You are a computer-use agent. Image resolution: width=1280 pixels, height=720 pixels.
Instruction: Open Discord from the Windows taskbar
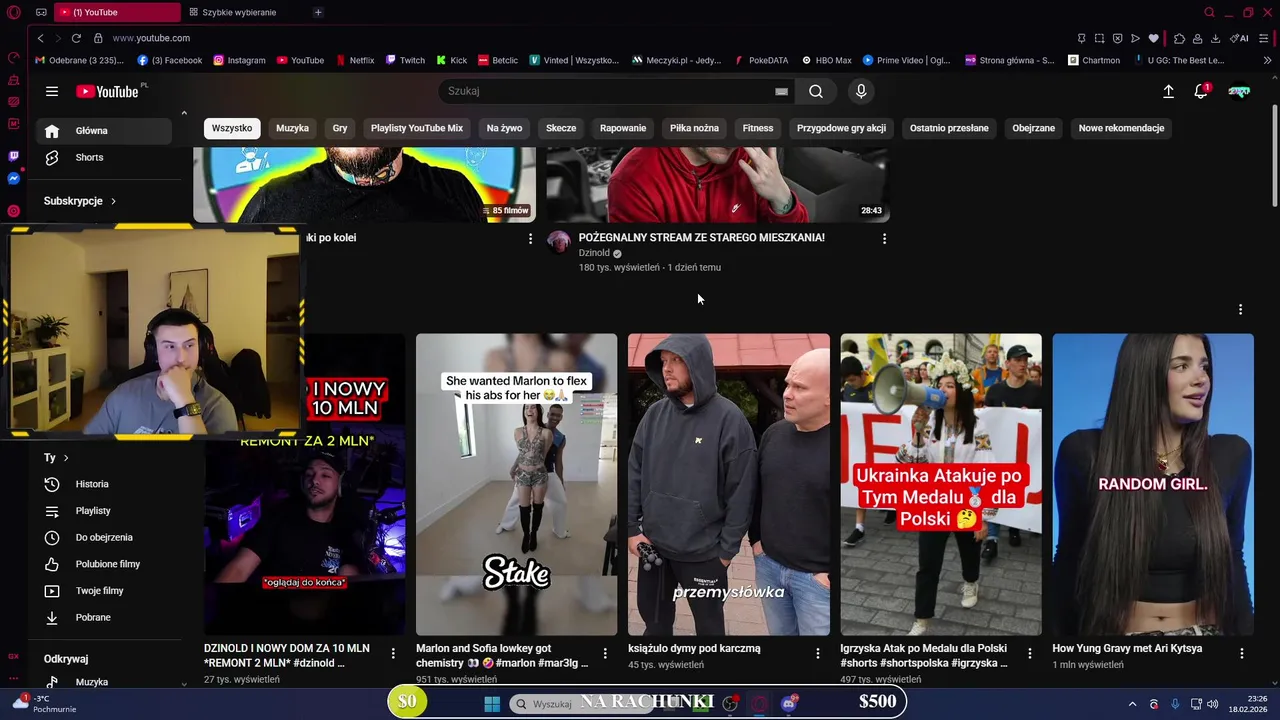(x=789, y=703)
